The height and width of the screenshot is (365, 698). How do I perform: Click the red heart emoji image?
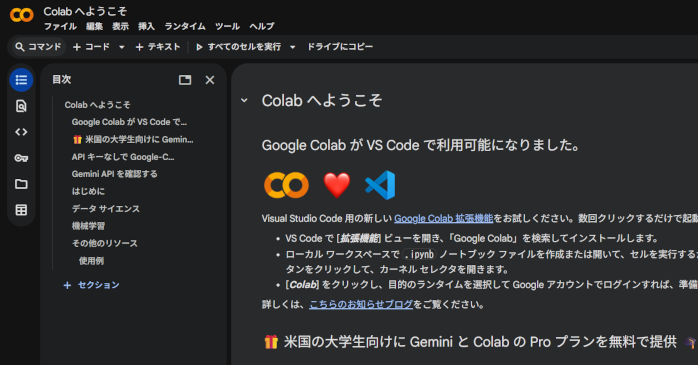337,185
